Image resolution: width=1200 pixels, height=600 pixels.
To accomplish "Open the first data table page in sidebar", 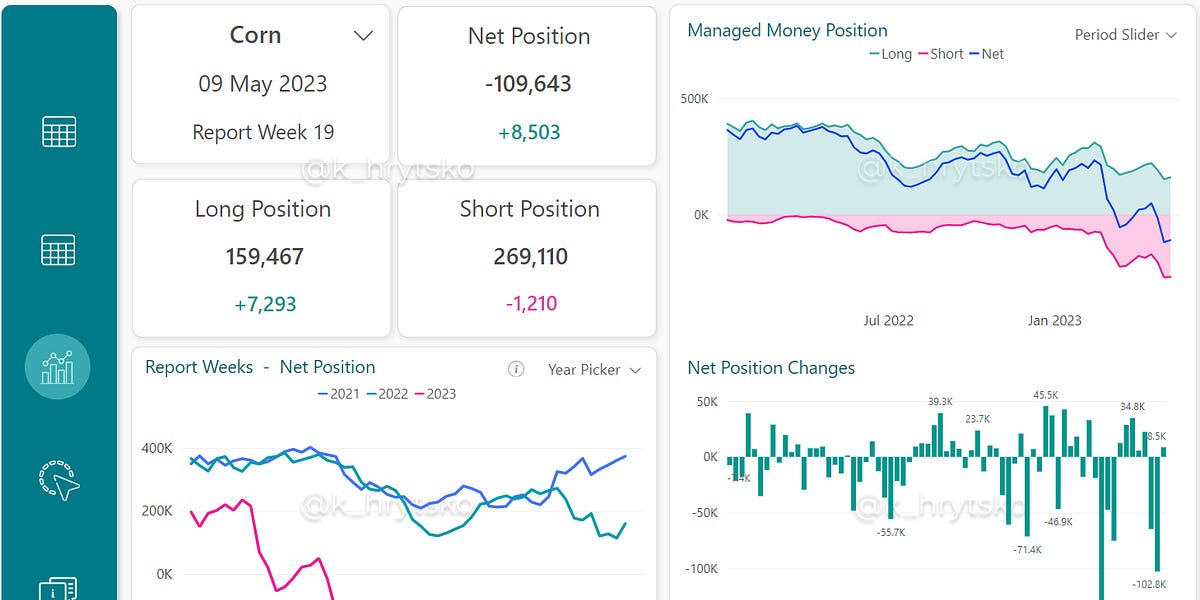I will click(58, 130).
